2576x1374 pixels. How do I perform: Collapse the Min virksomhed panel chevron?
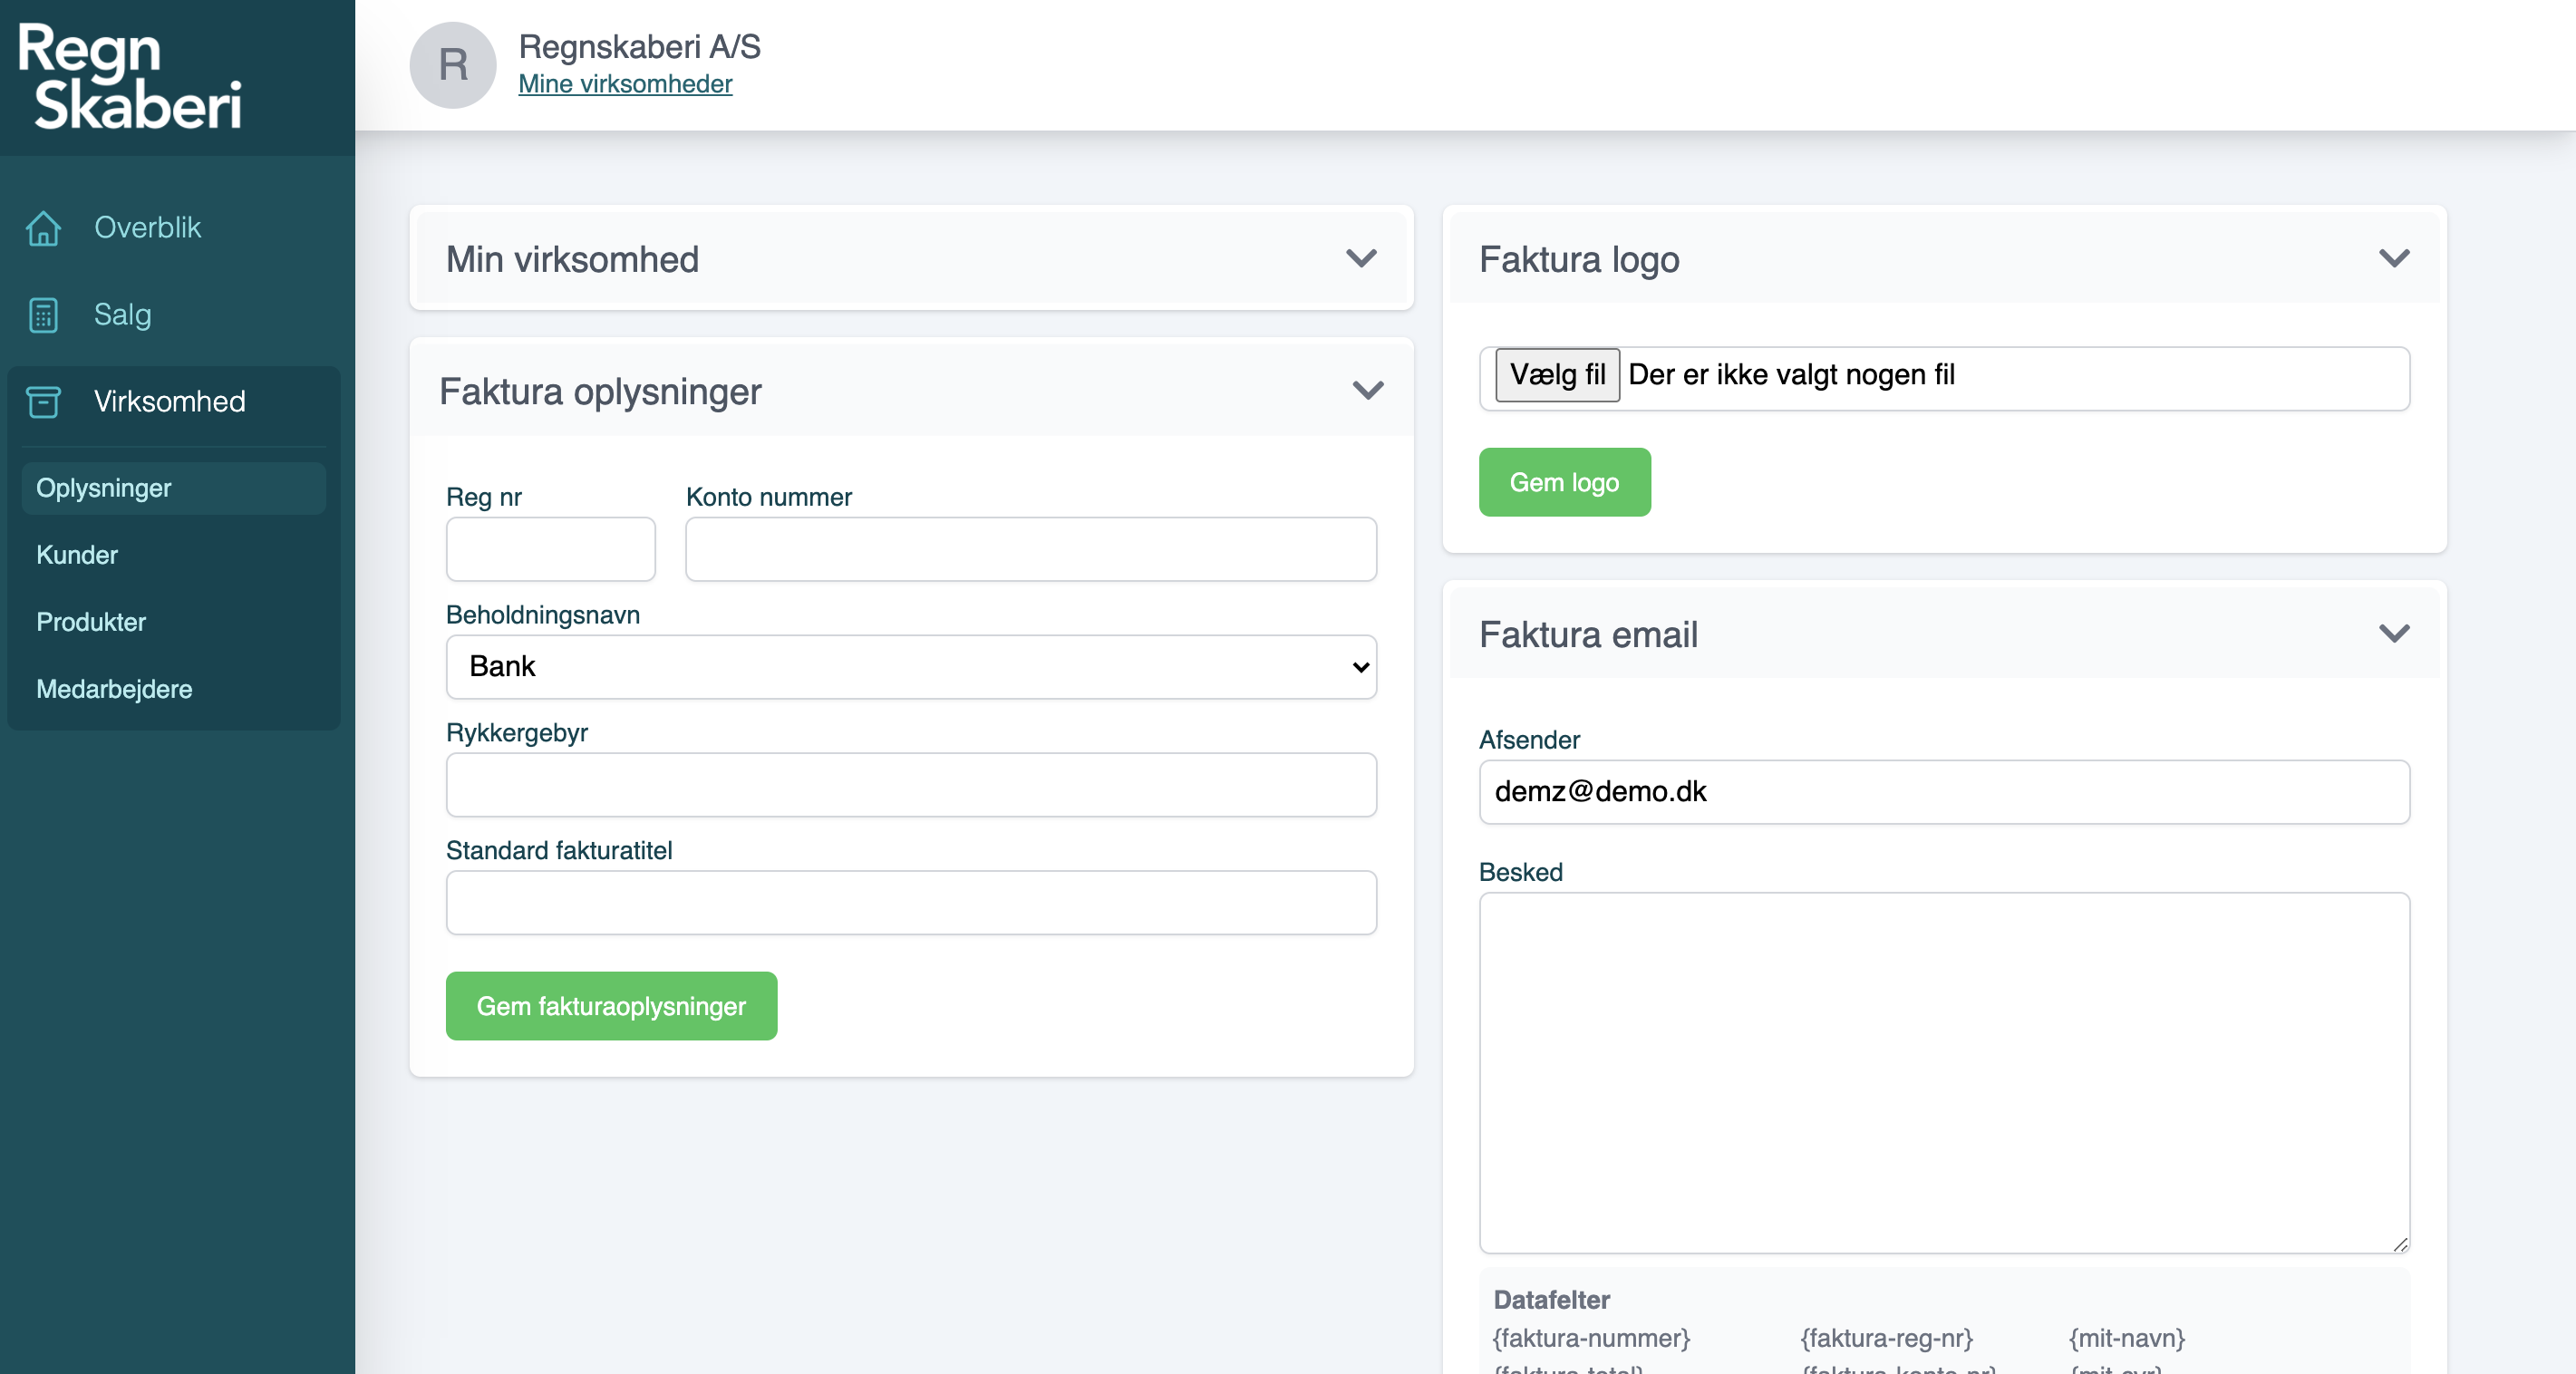1361,259
